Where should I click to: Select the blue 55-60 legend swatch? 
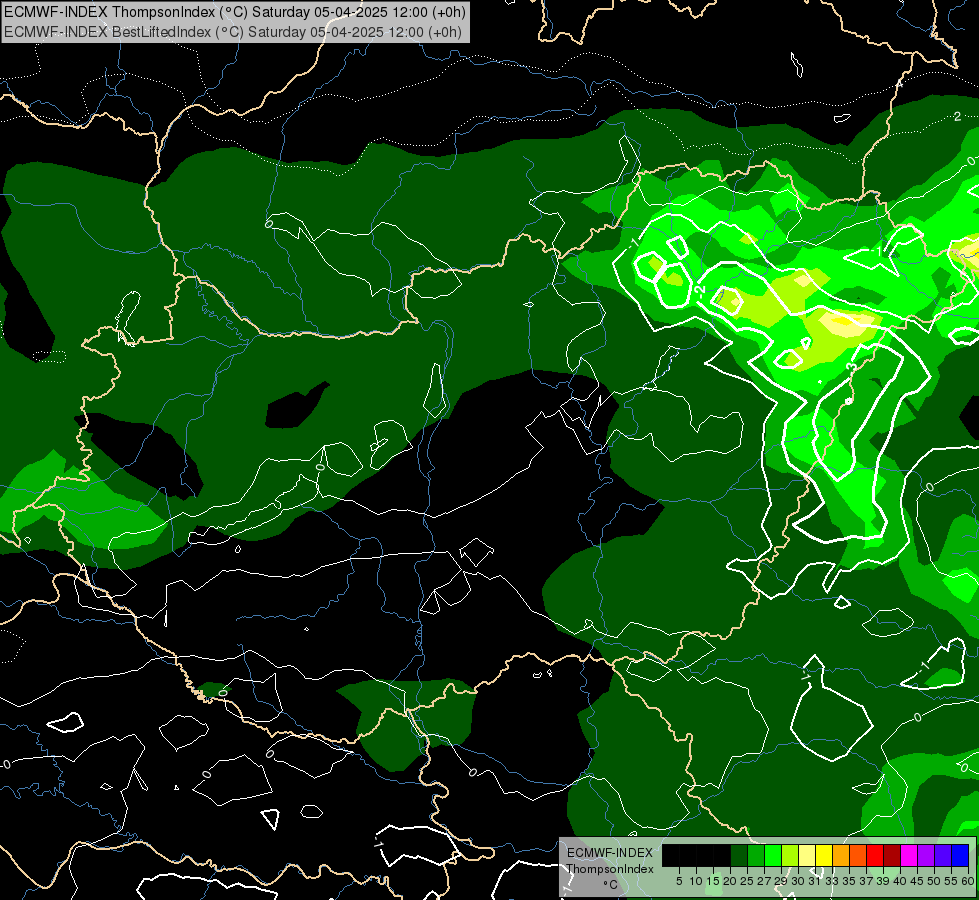(960, 855)
